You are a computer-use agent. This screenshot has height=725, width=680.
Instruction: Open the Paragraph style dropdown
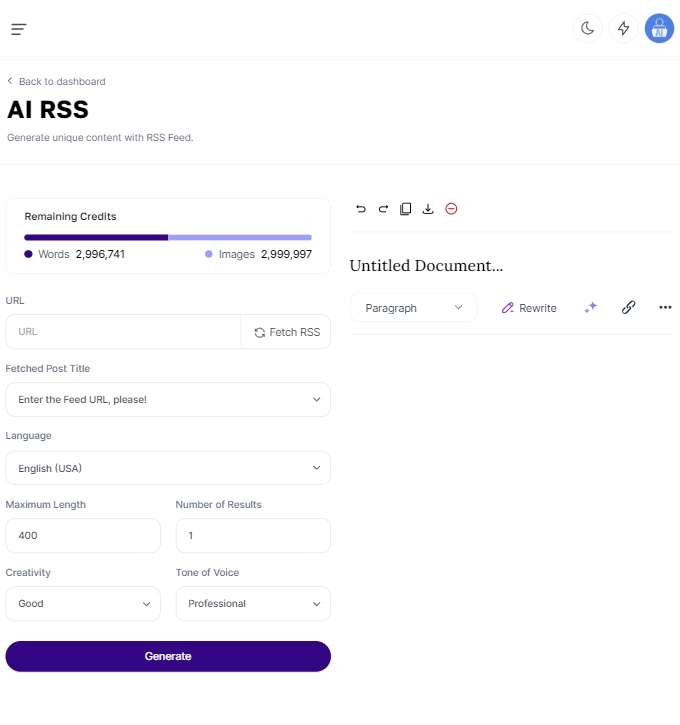click(x=413, y=307)
